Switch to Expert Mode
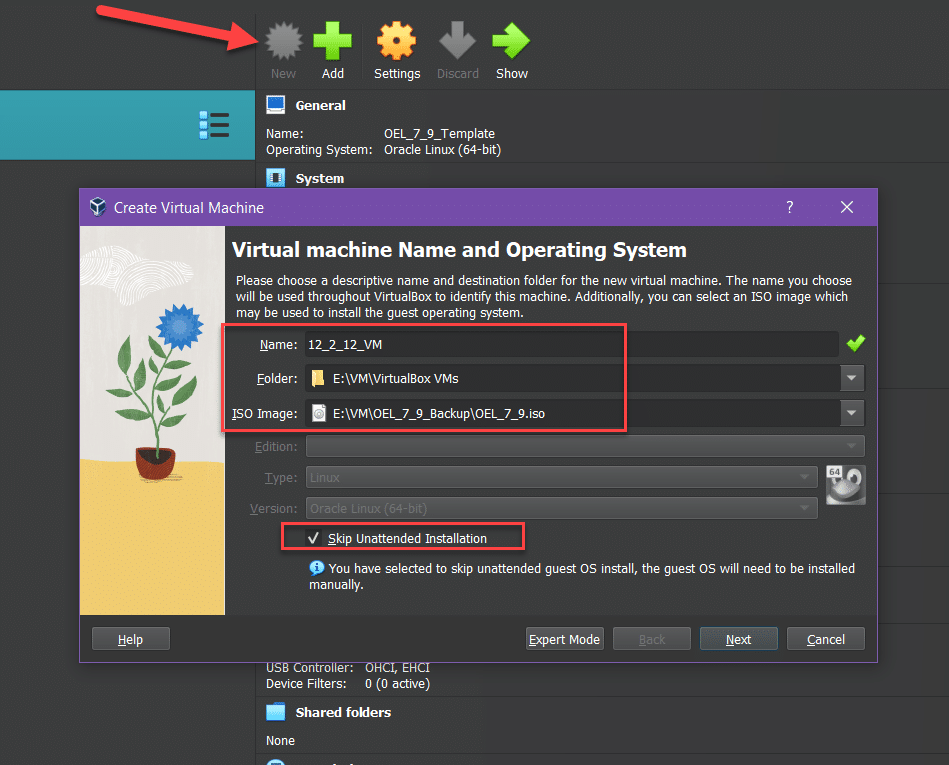 point(565,639)
